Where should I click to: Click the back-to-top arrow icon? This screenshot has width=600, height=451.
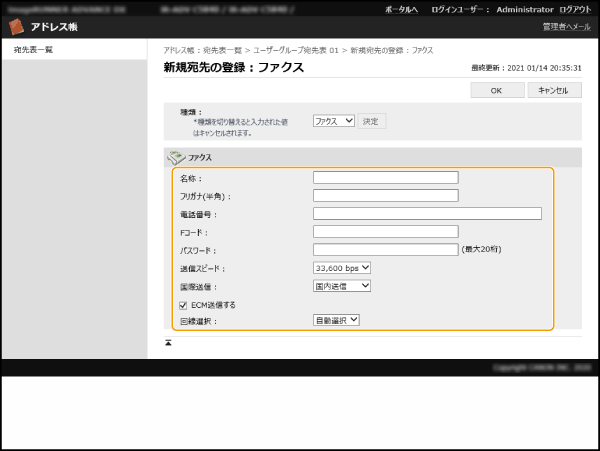(169, 342)
